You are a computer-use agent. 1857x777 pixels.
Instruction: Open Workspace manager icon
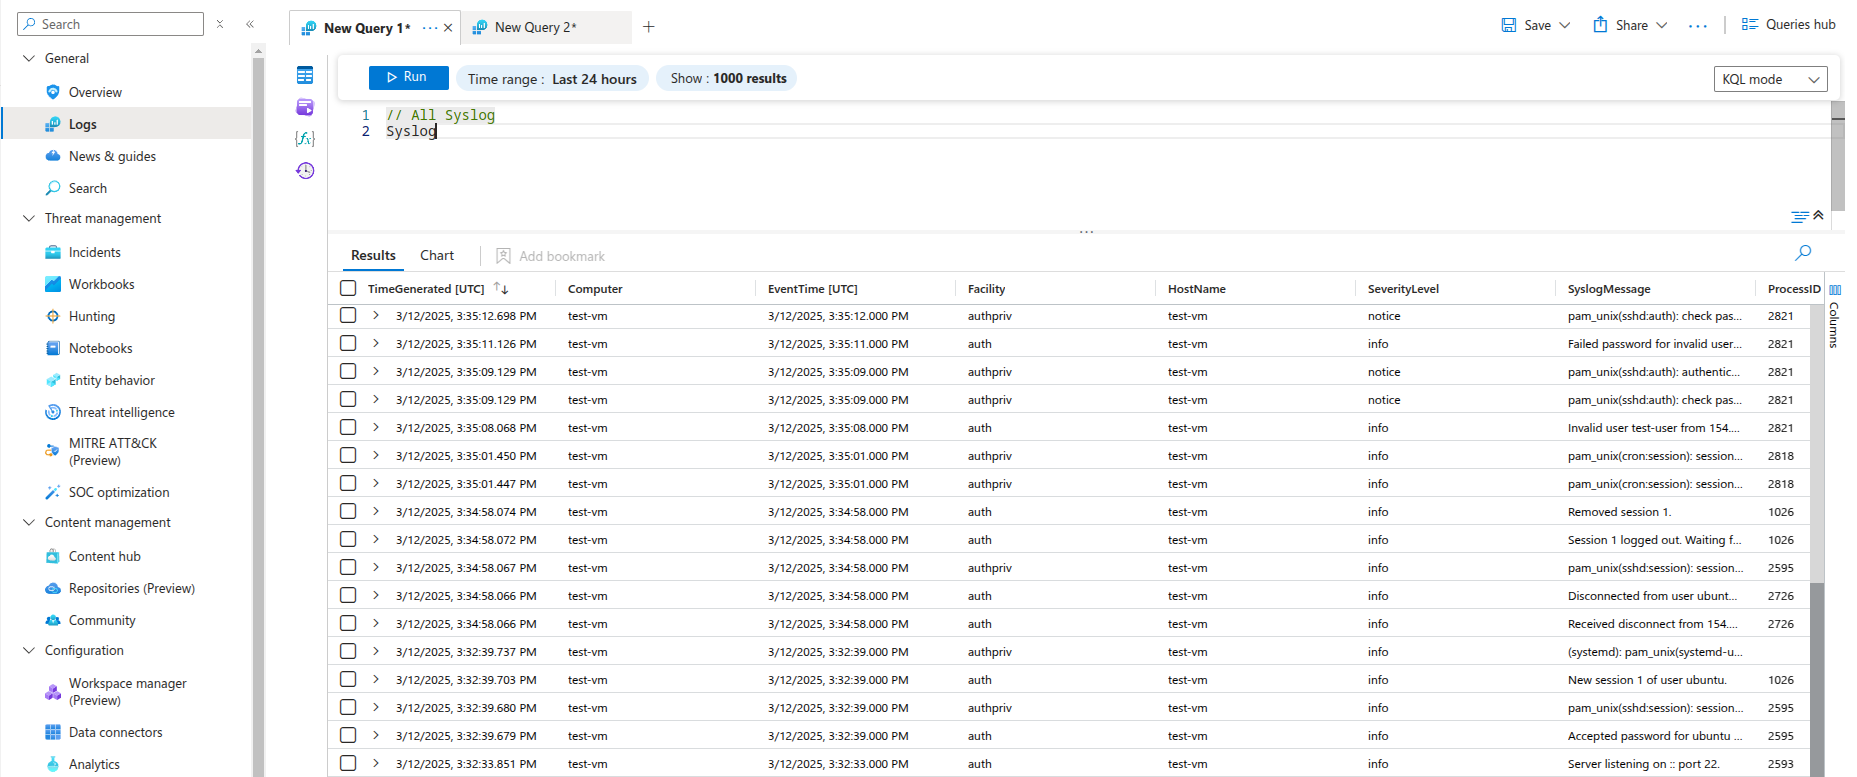point(53,692)
